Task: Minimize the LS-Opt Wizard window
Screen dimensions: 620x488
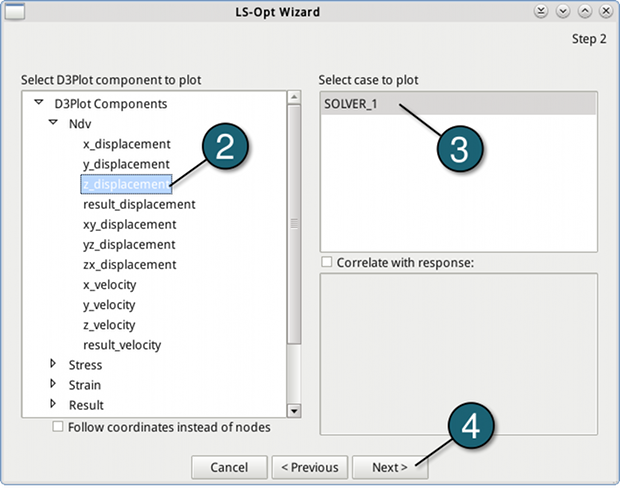Action: [562, 11]
